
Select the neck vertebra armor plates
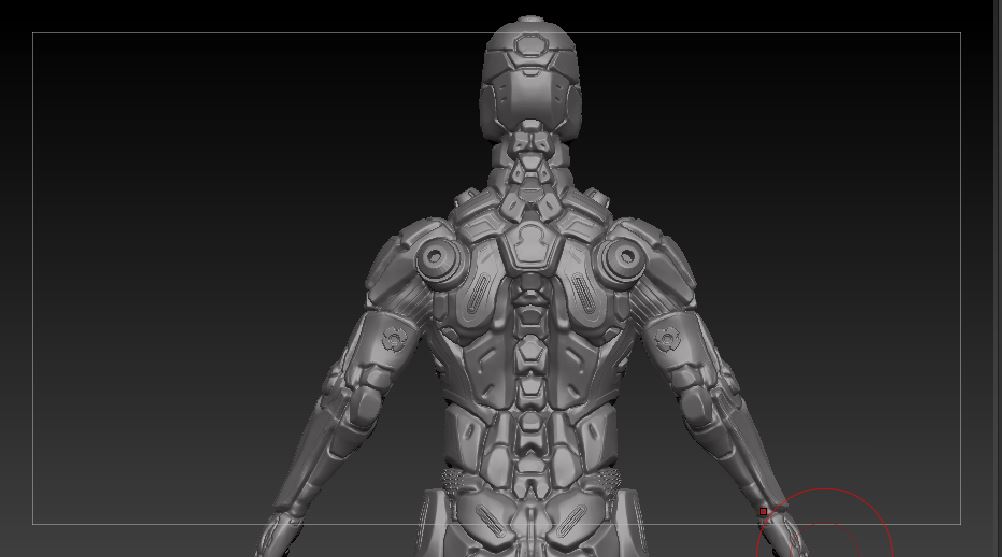click(530, 171)
